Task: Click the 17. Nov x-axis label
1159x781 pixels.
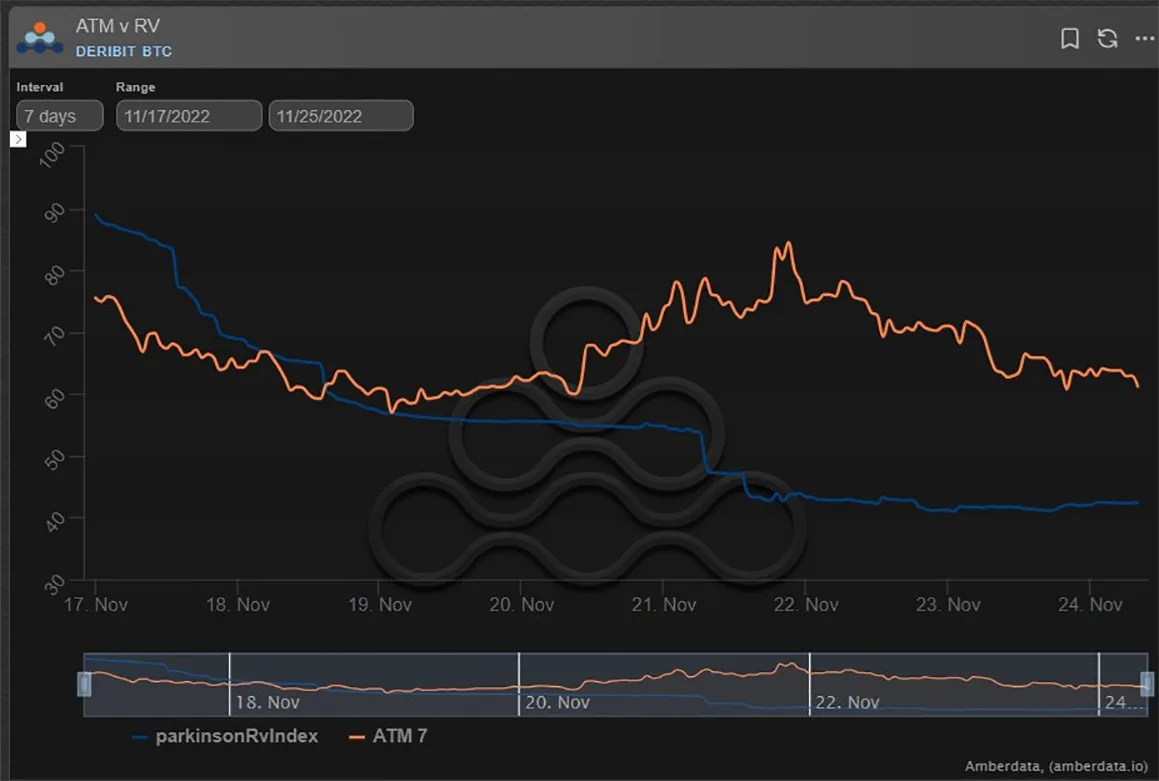Action: [x=95, y=604]
